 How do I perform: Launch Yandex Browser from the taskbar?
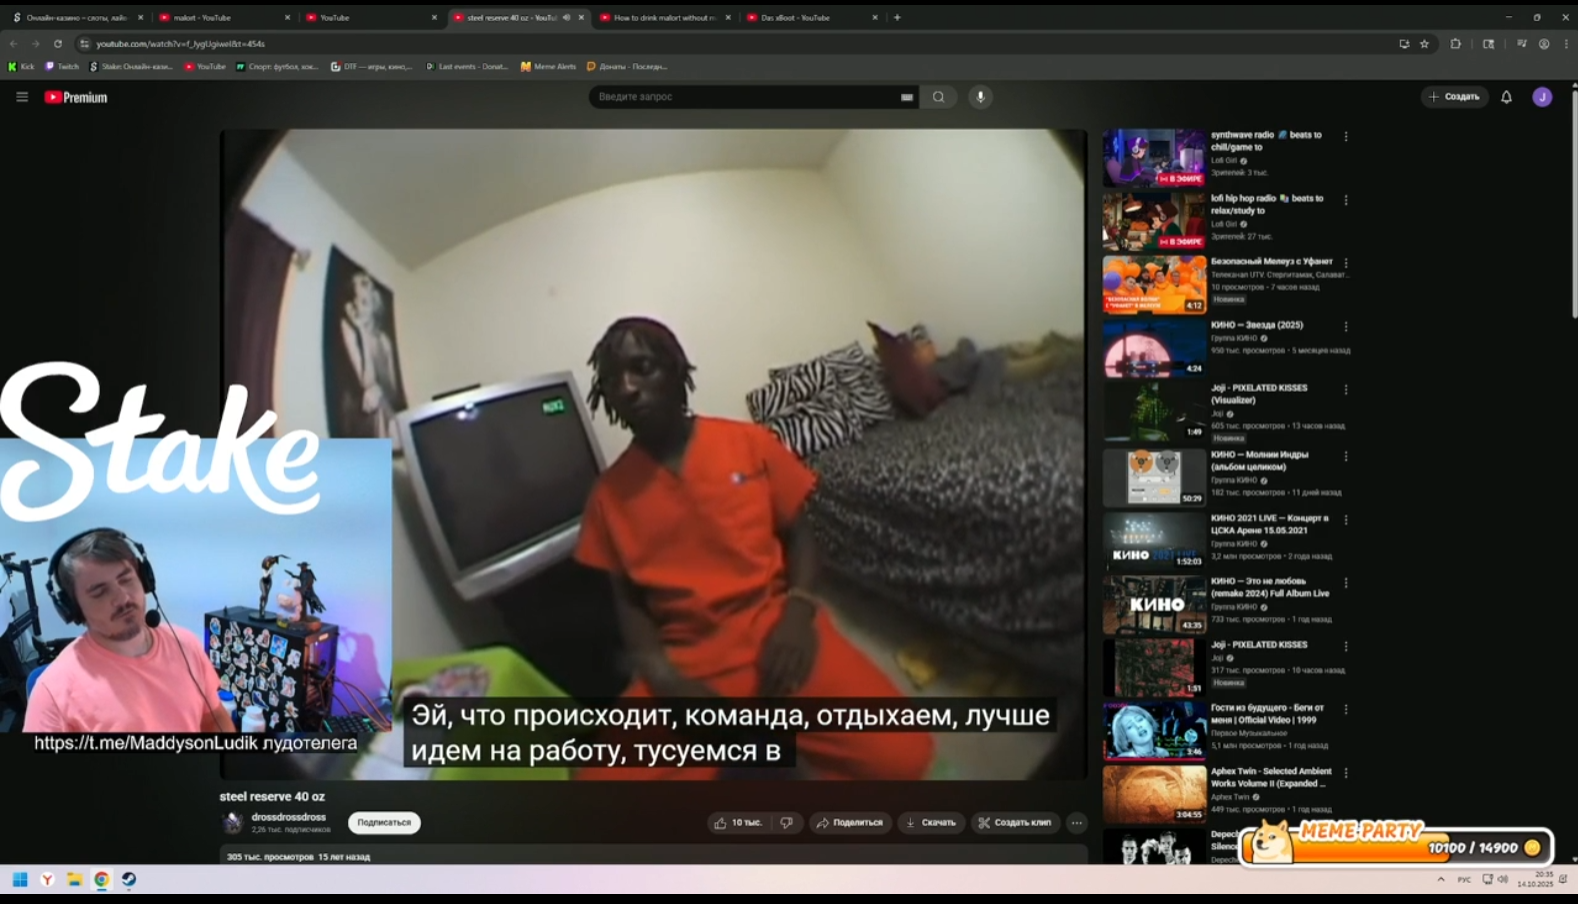[x=47, y=880]
